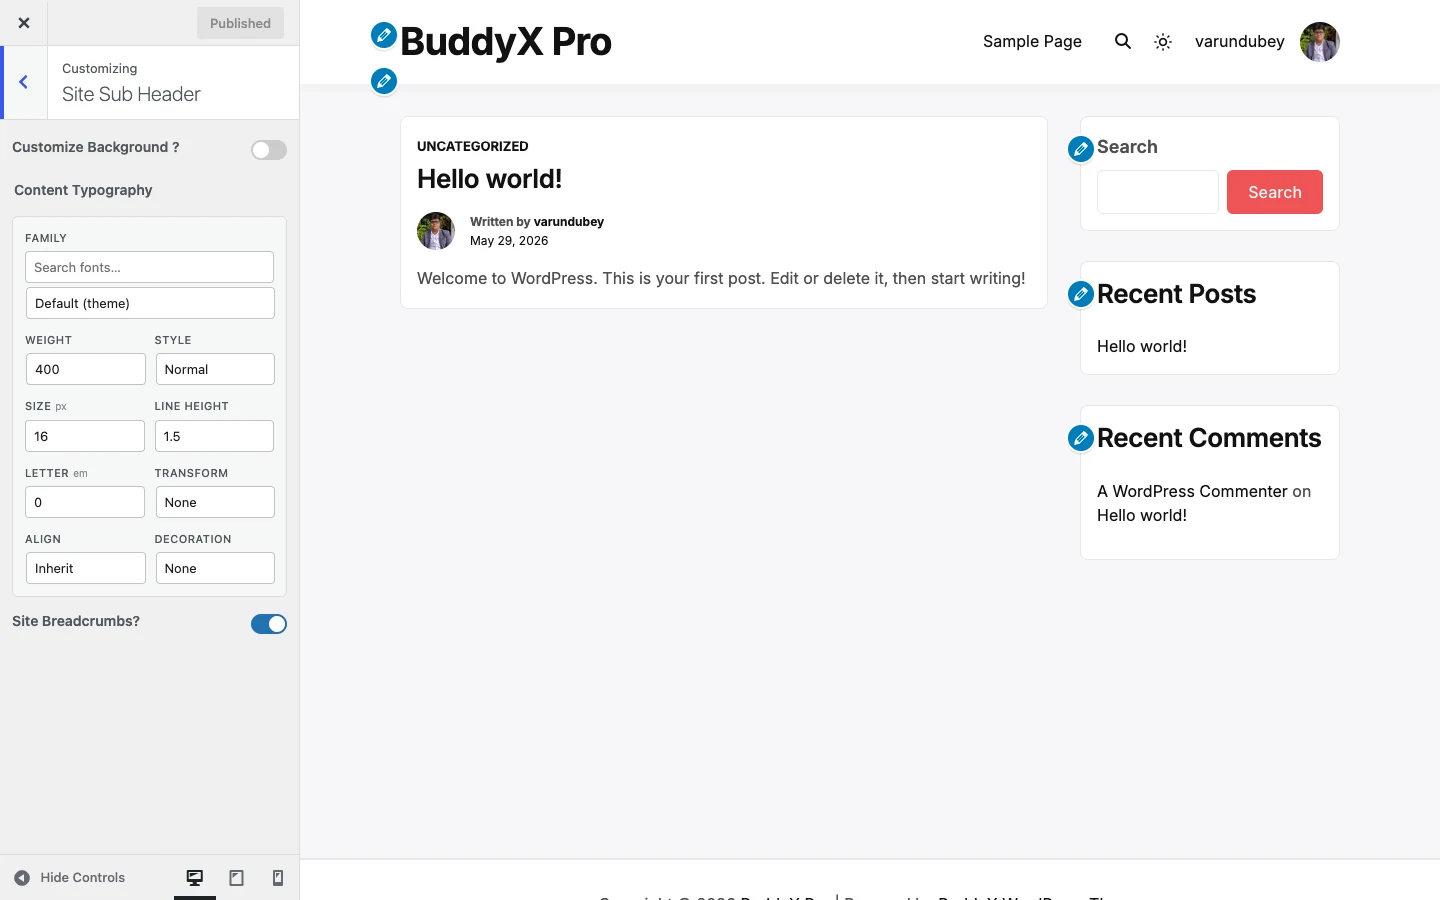
Task: Open the Transform dropdown
Action: [215, 502]
